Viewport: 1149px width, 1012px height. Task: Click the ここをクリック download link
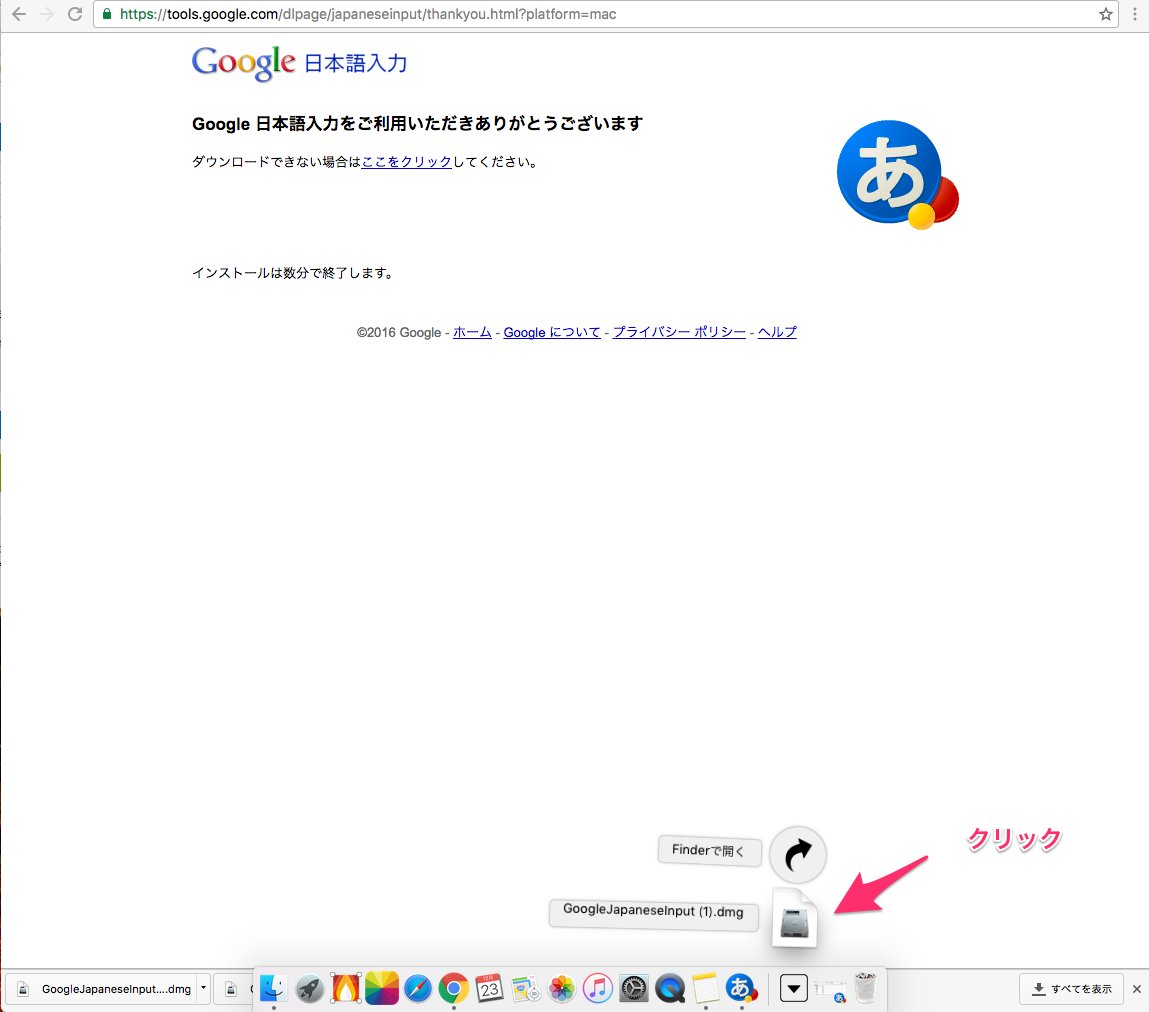tap(407, 162)
